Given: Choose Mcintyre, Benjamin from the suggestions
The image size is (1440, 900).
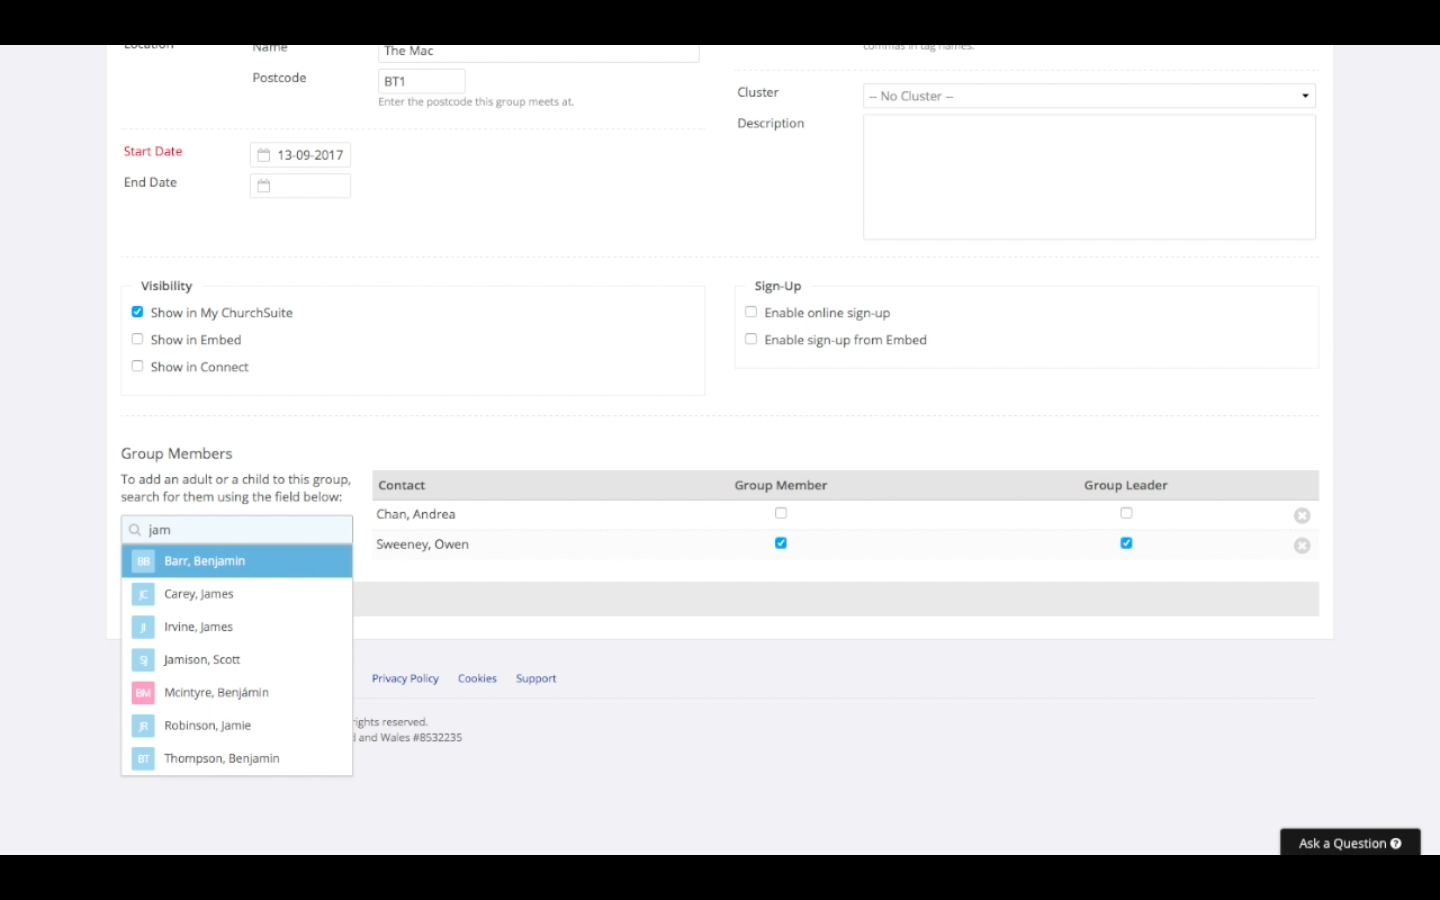Looking at the screenshot, I should point(237,693).
